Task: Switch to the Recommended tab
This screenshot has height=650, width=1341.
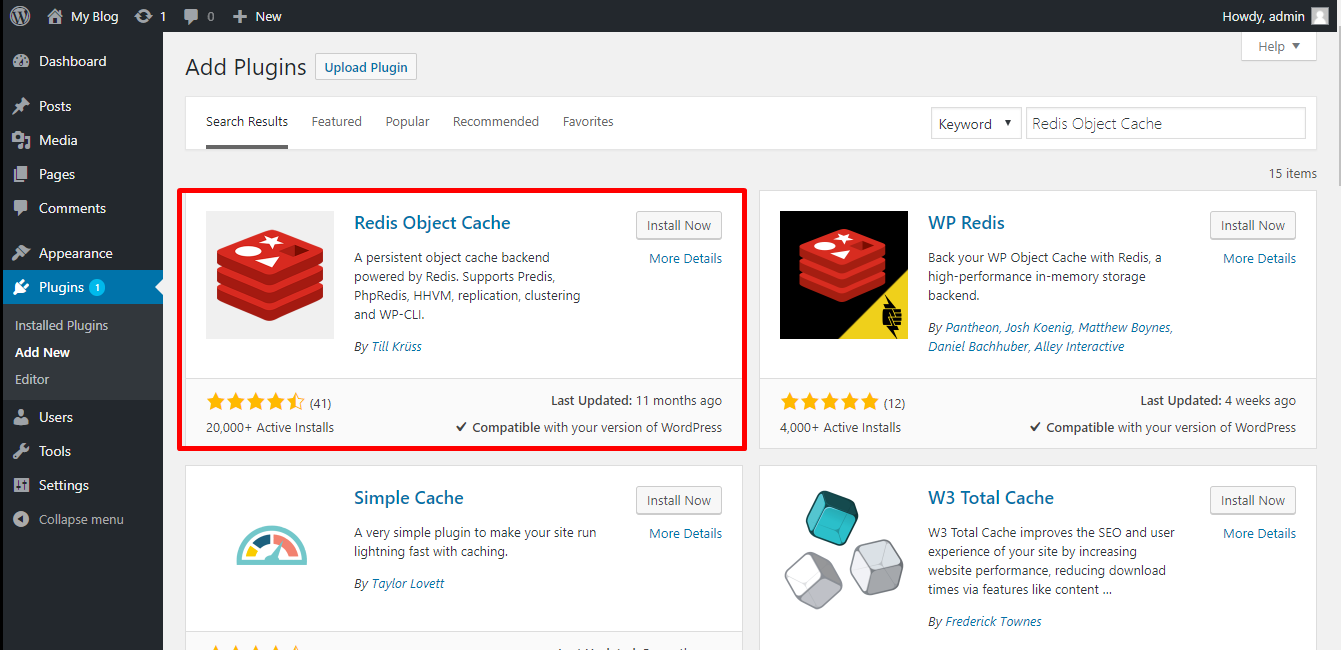Action: 496,122
